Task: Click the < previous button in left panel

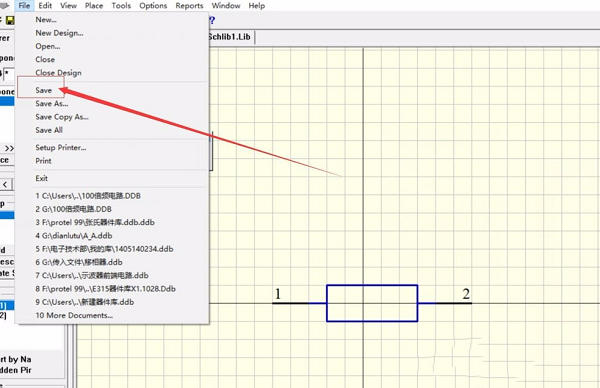Action: [5, 185]
